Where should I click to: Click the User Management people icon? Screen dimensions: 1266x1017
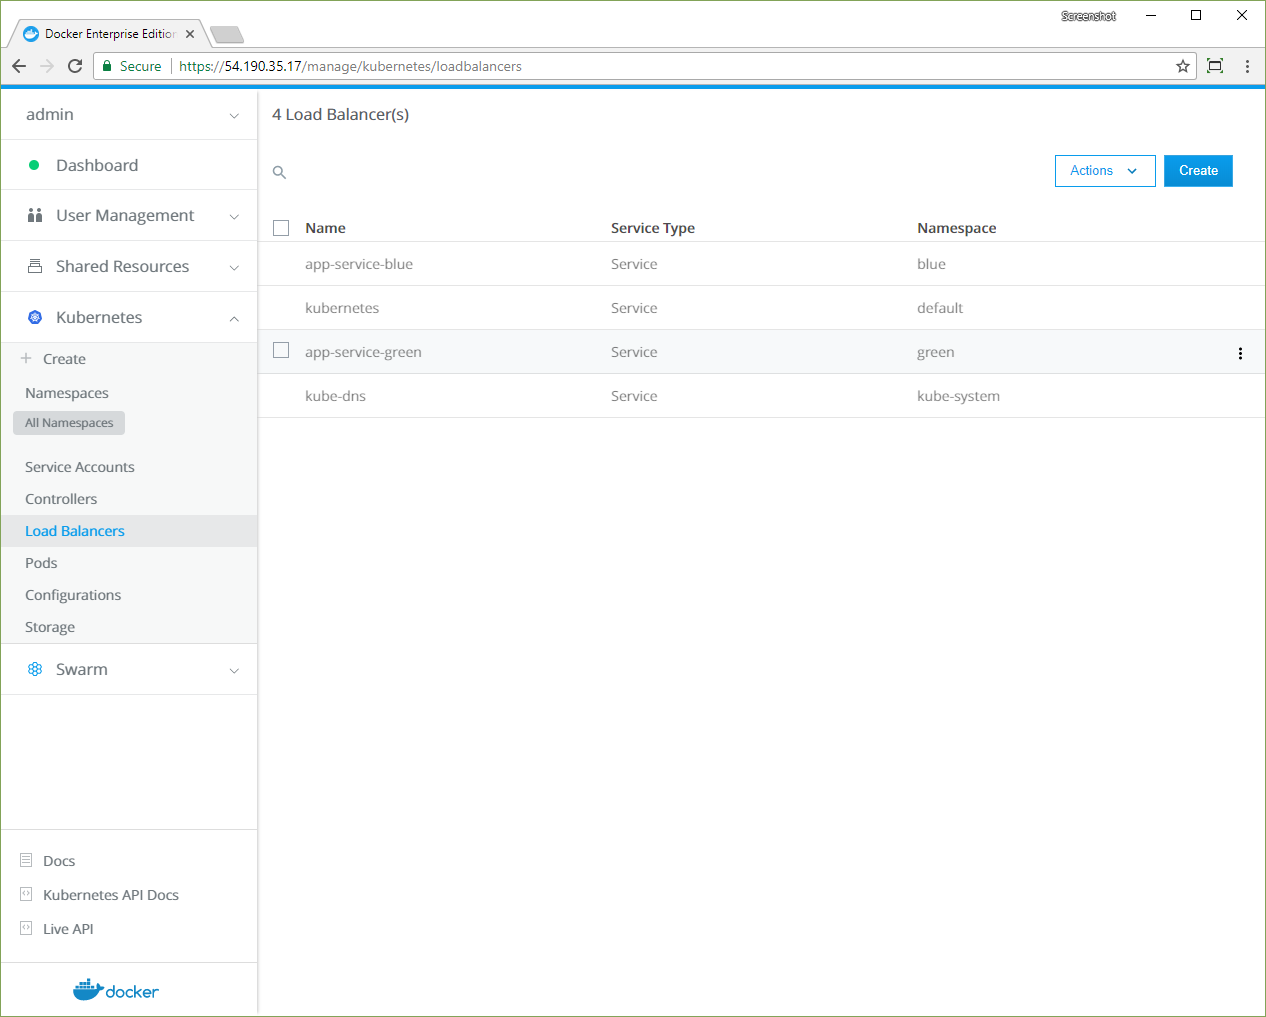pos(35,215)
